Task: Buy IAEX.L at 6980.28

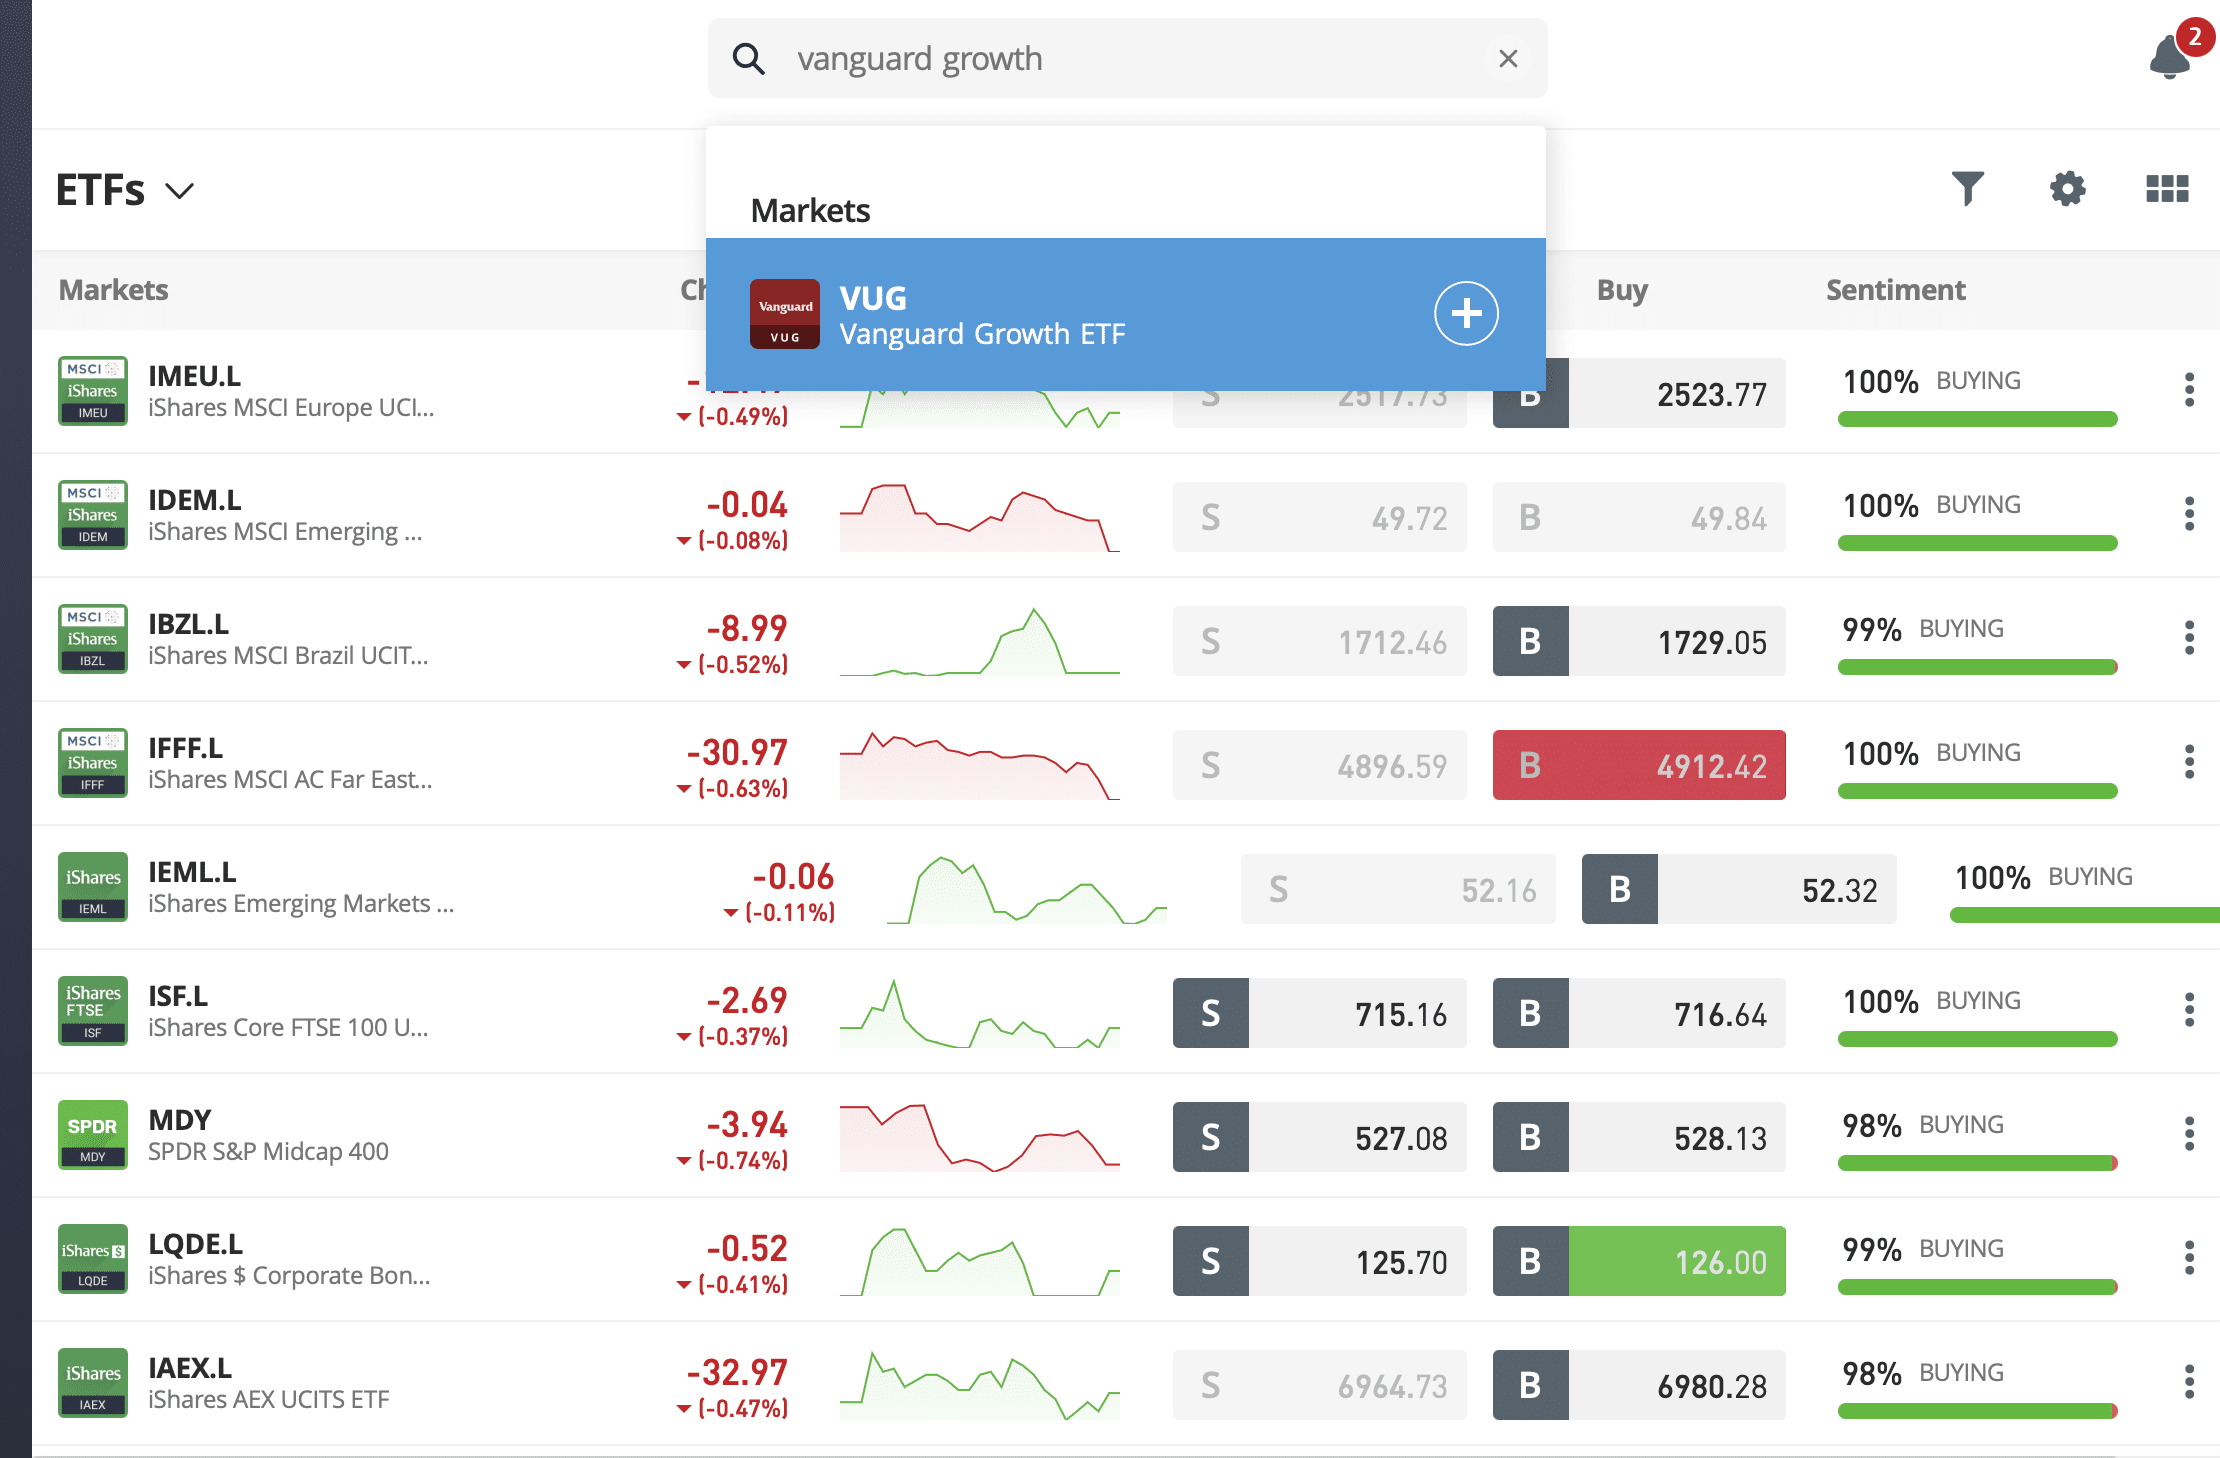Action: [x=1639, y=1385]
